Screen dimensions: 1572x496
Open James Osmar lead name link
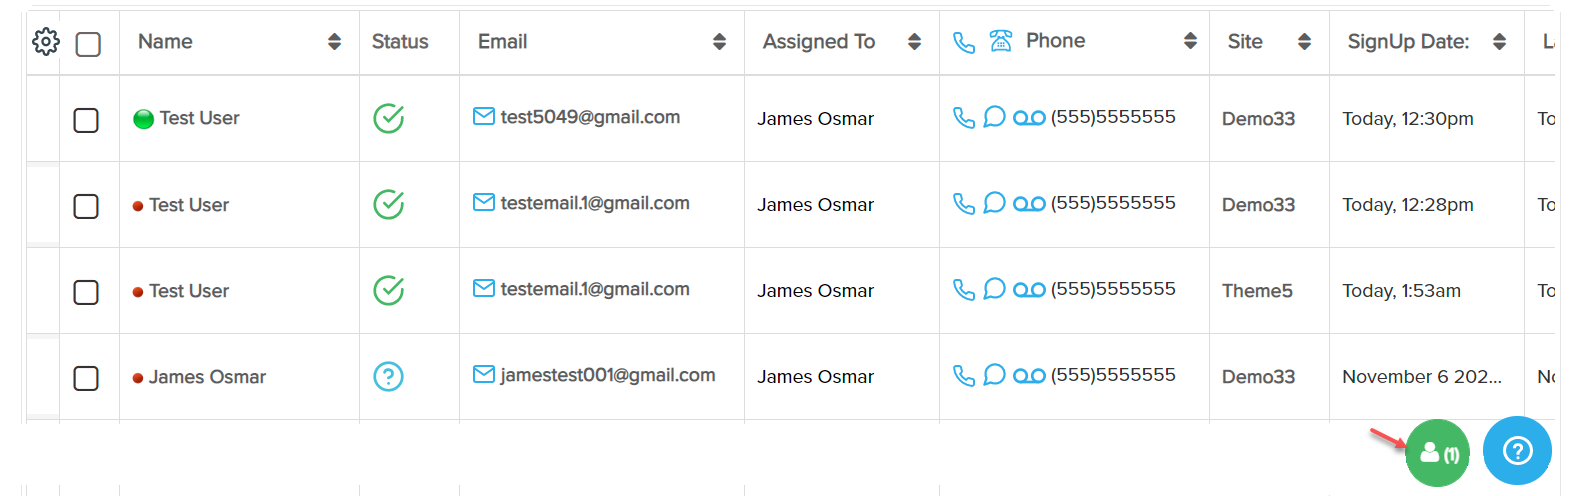click(207, 377)
